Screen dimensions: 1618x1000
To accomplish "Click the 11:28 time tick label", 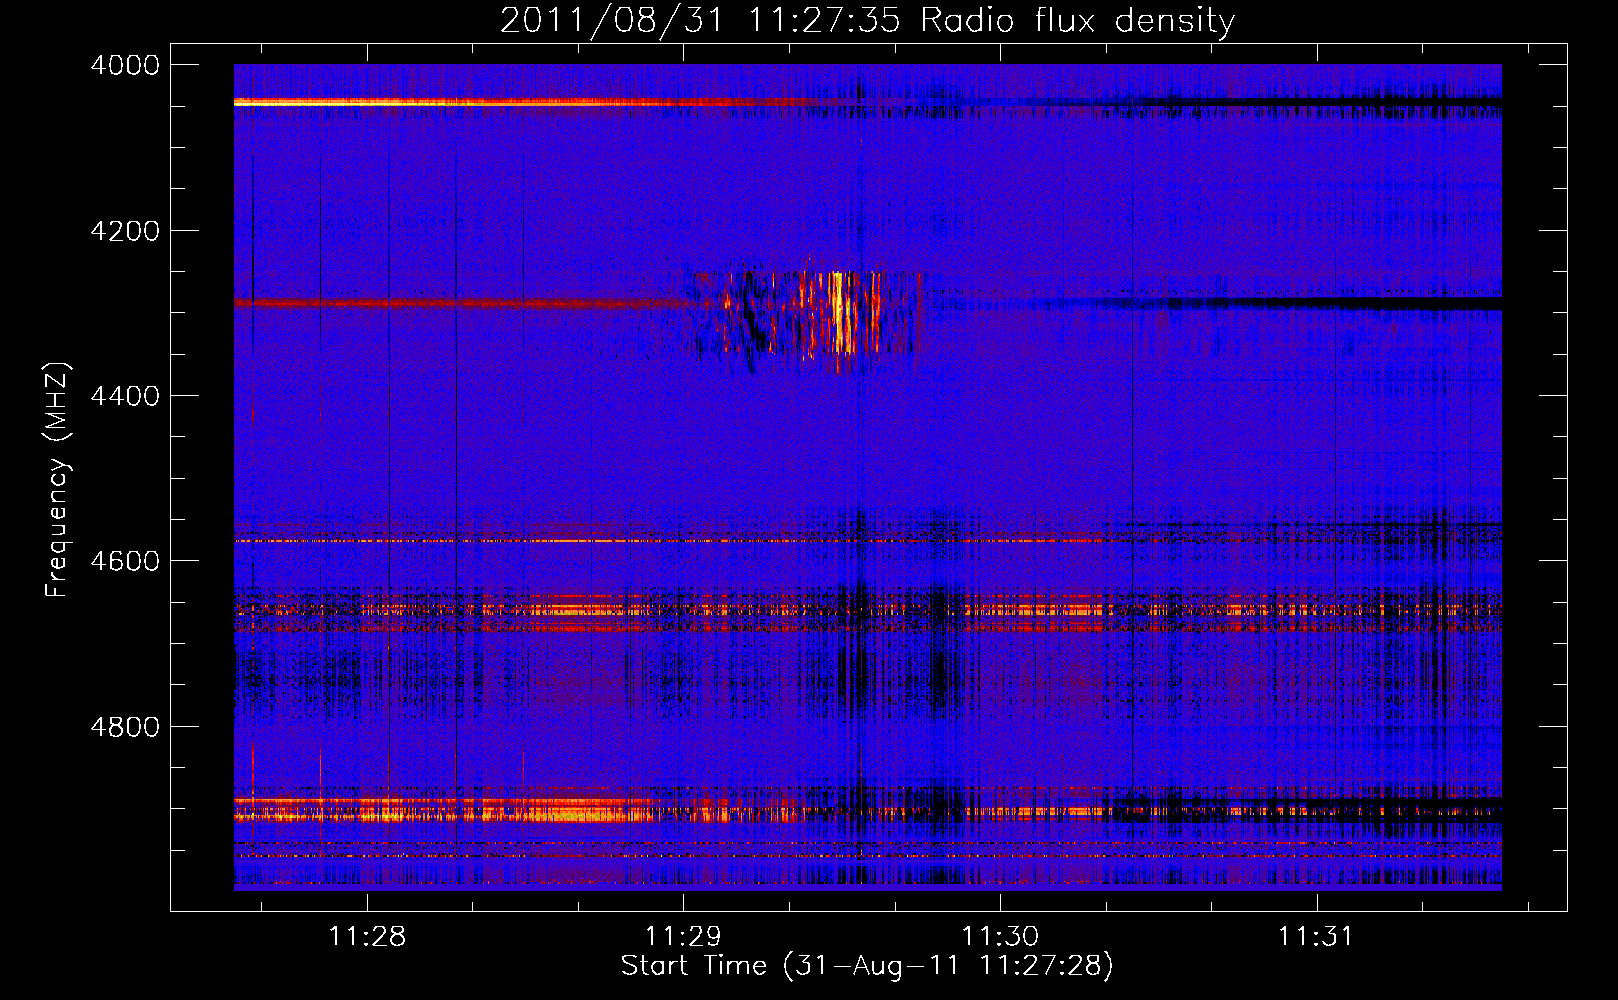I will pyautogui.click(x=367, y=937).
